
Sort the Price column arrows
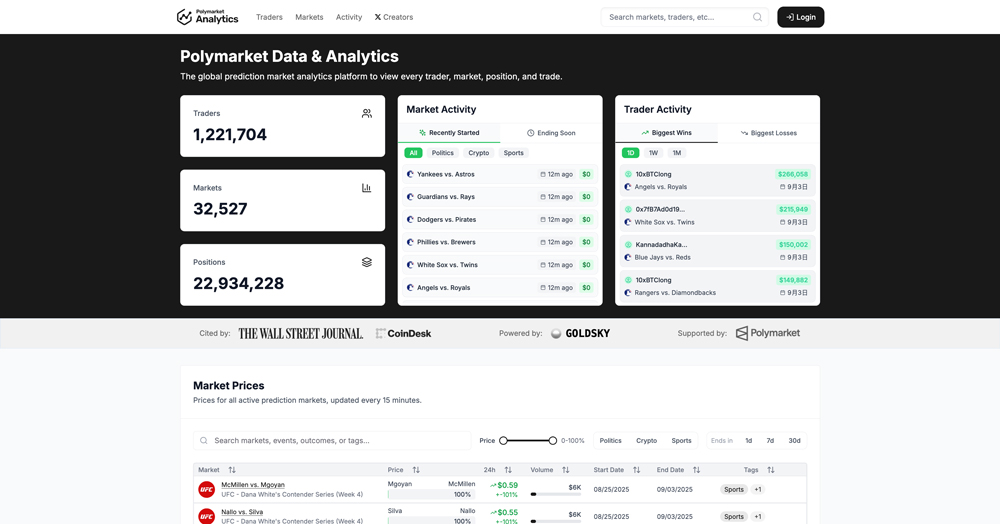(416, 470)
